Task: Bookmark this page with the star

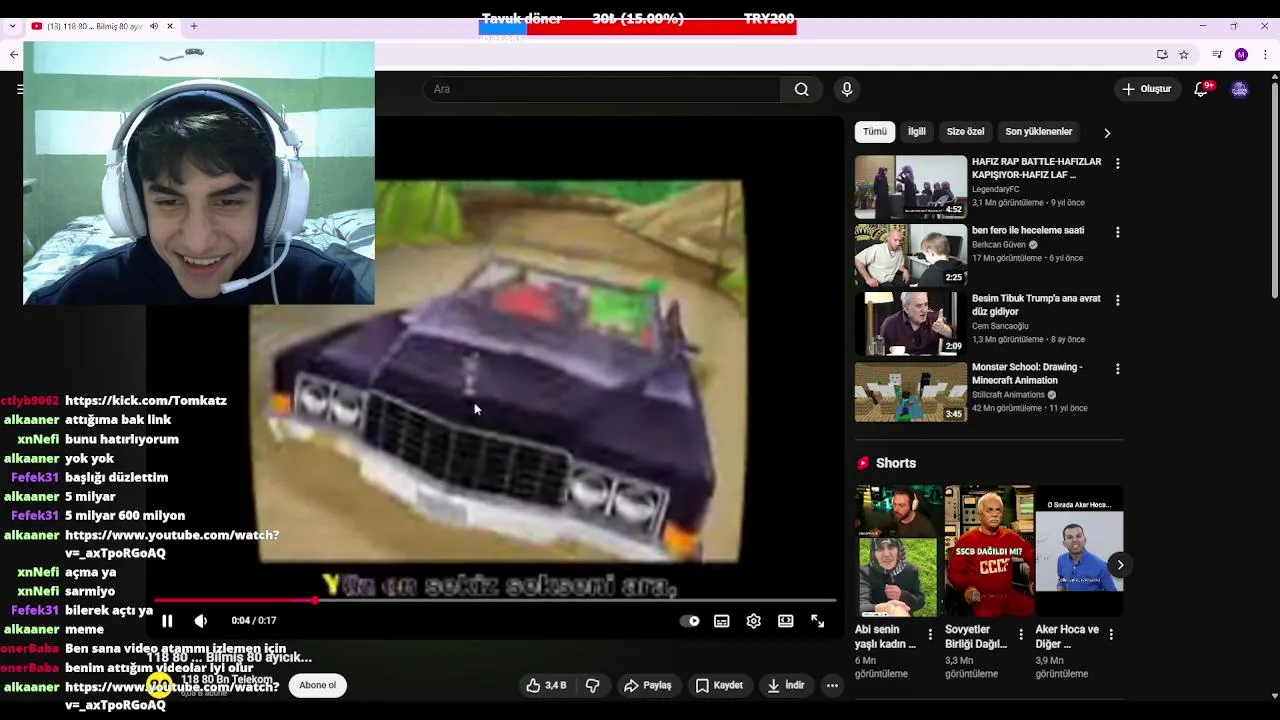Action: [1184, 55]
